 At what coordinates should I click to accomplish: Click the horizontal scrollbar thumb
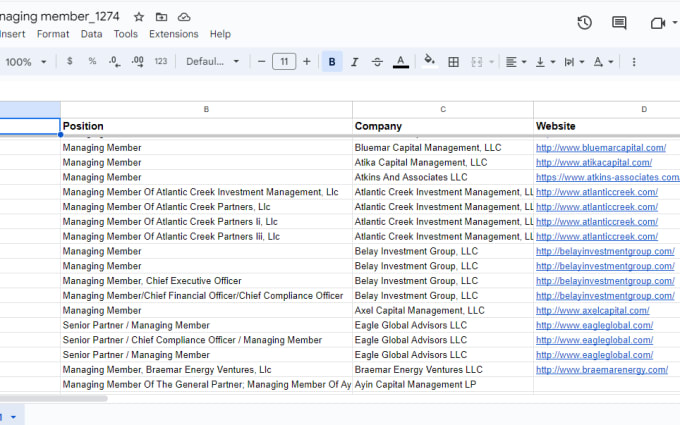(54, 398)
